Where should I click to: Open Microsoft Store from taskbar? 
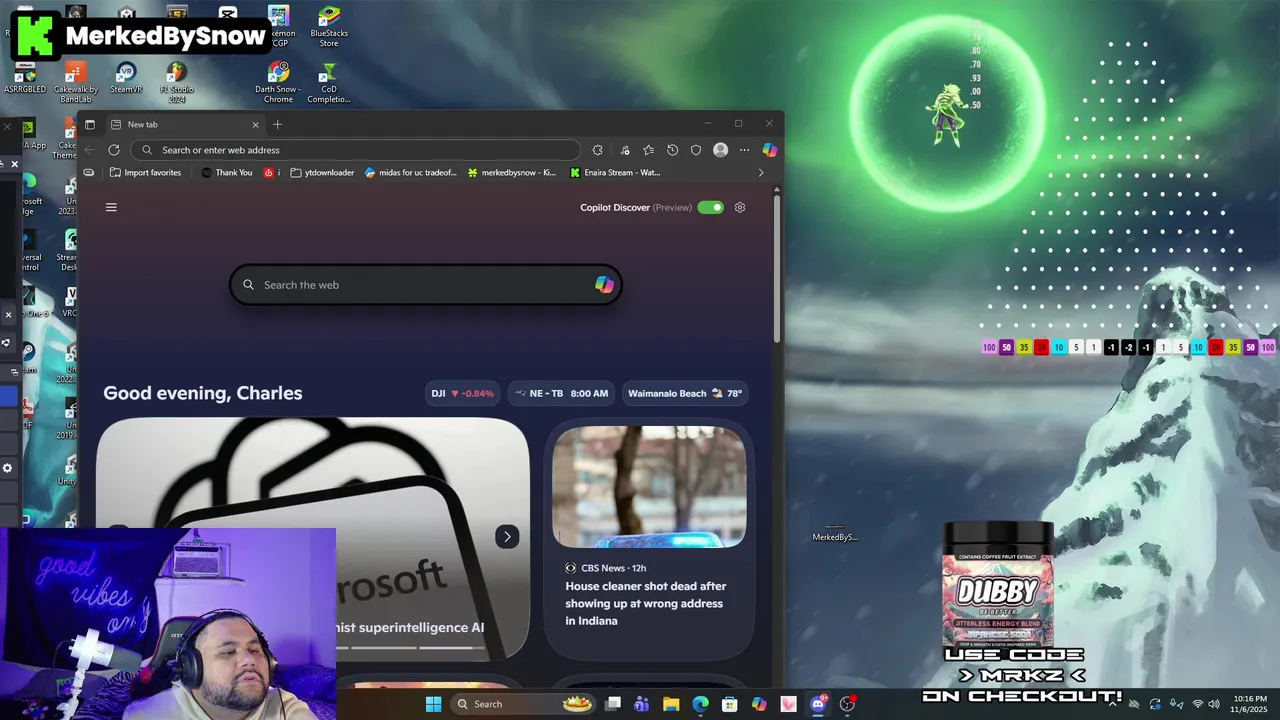730,704
